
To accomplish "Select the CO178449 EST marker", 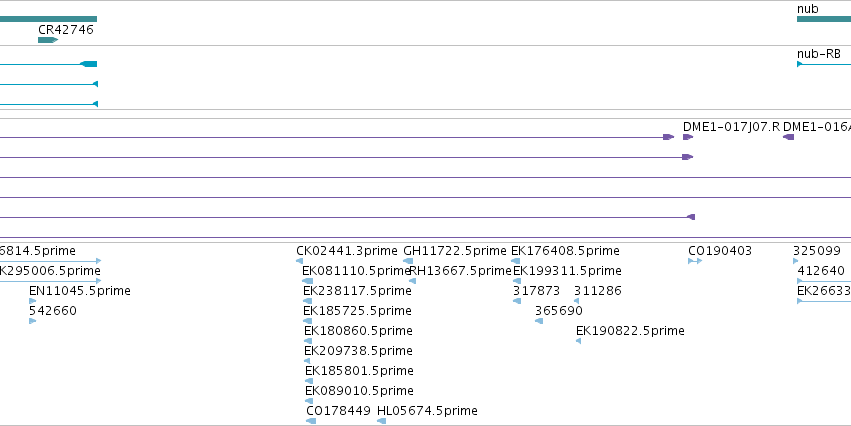I will 311,421.
